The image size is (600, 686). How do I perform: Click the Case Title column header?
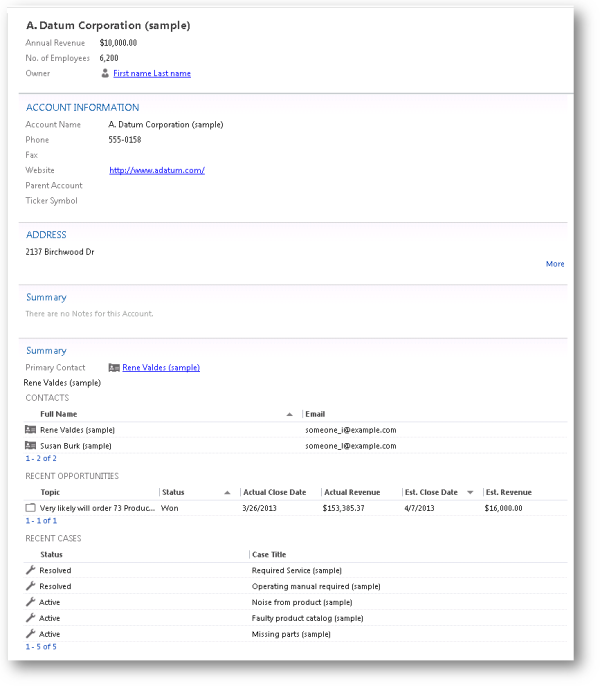[274, 554]
